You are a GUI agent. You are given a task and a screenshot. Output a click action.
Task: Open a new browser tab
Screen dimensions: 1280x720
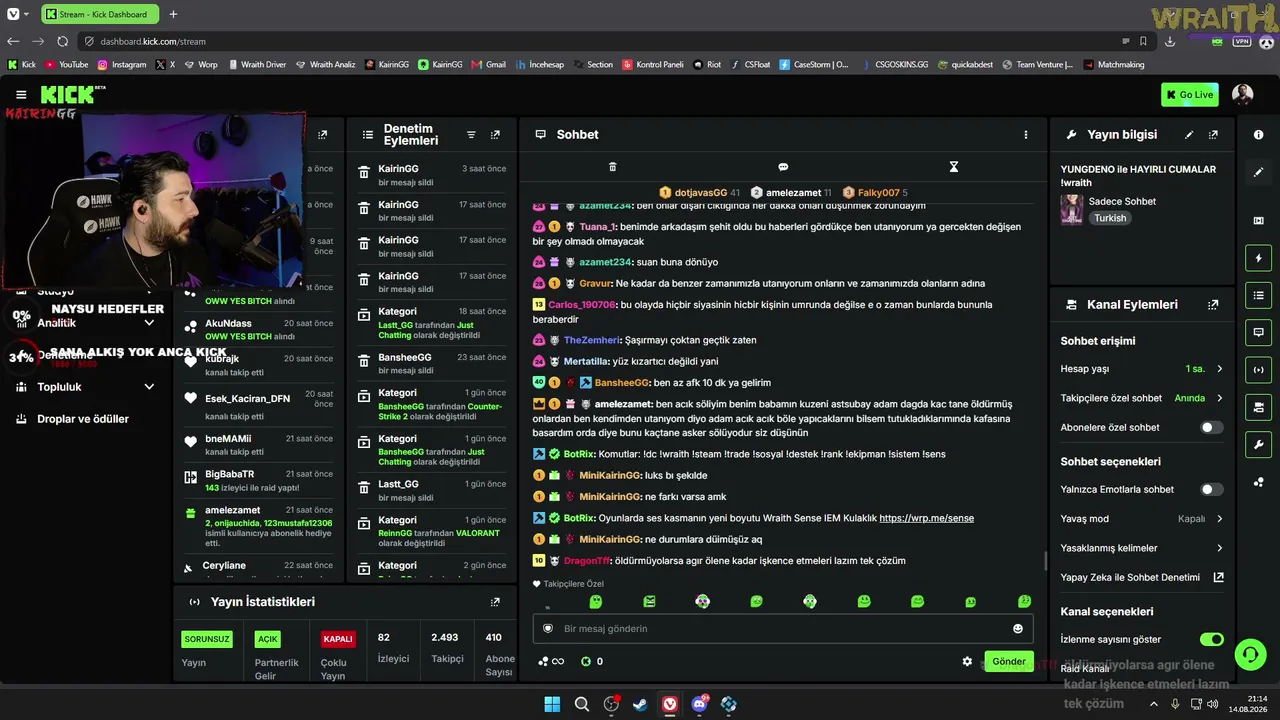tap(173, 14)
